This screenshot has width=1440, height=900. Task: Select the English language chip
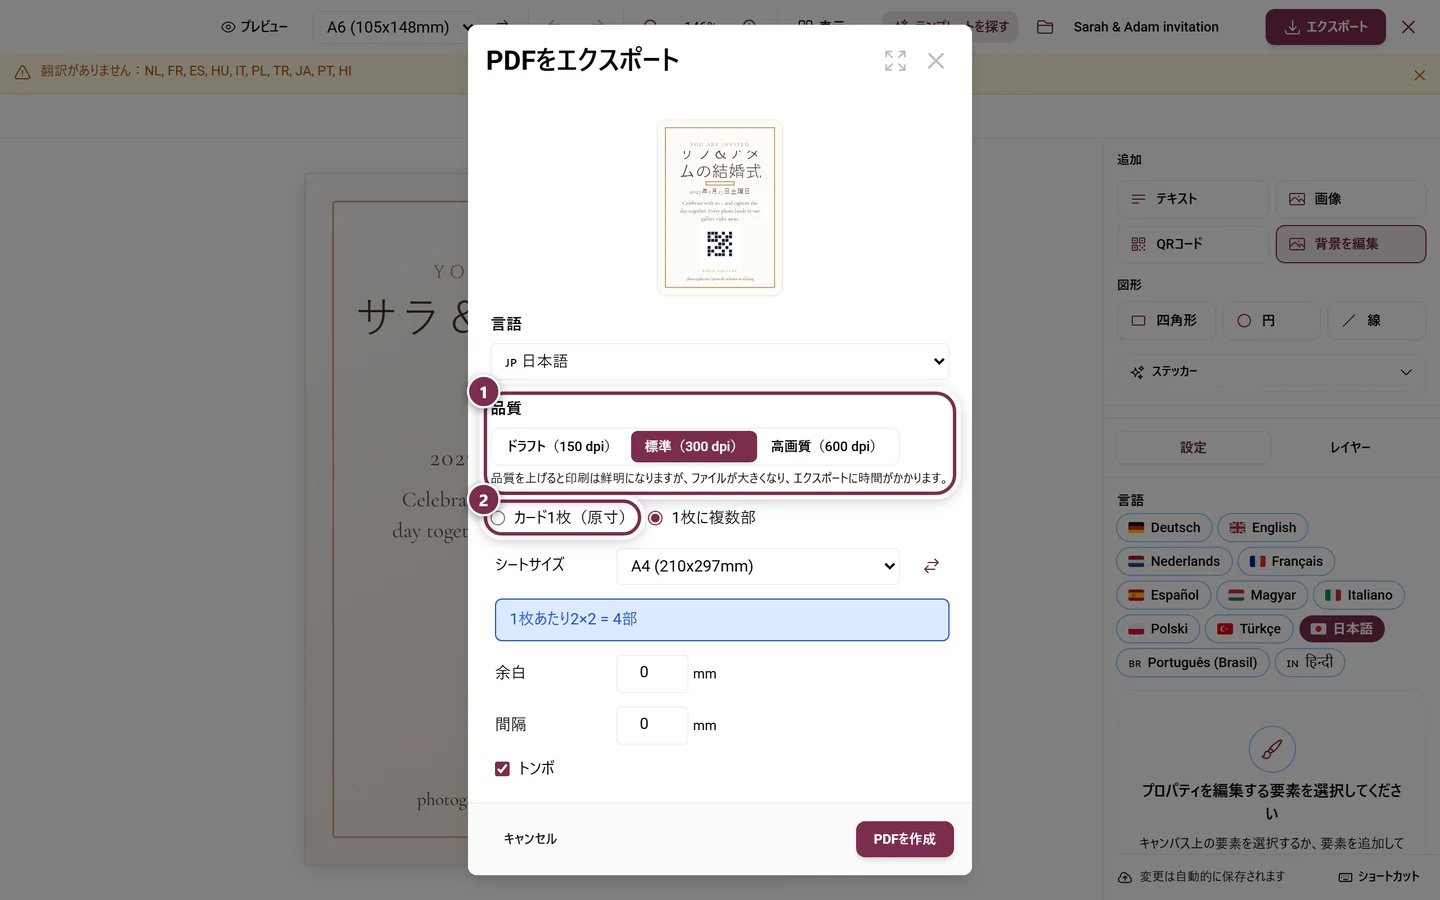click(x=1262, y=528)
